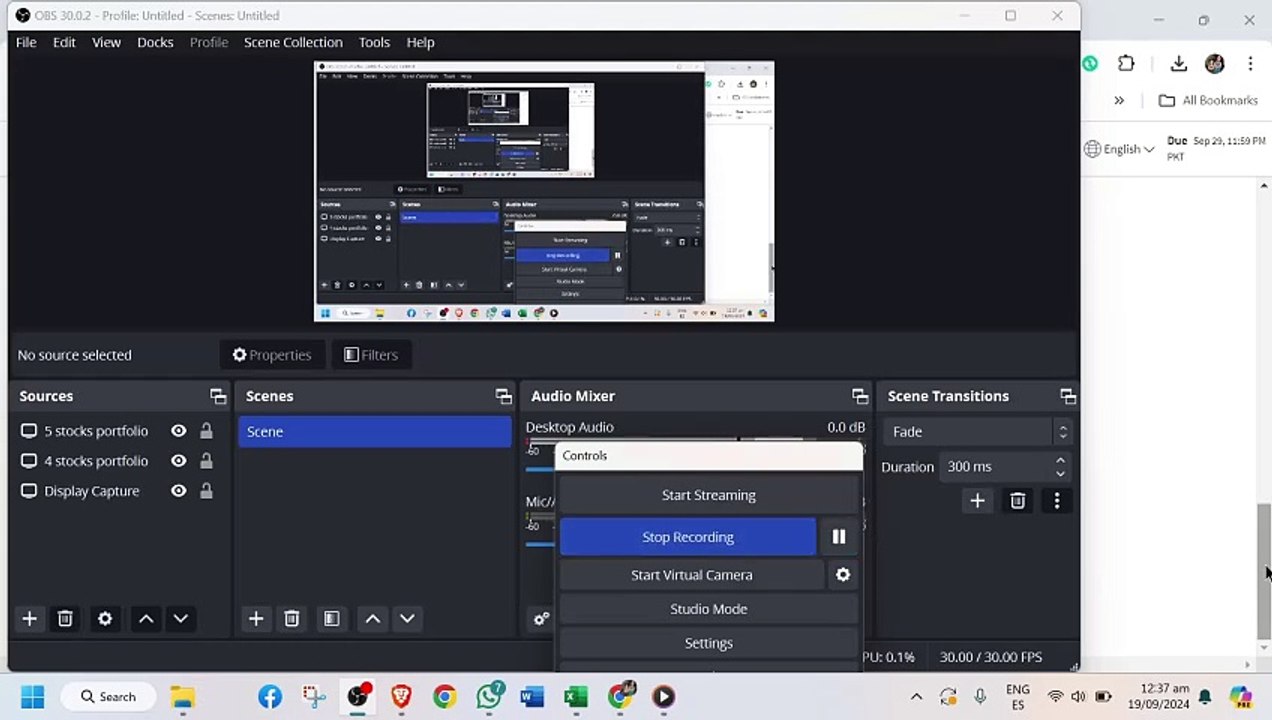The width and height of the screenshot is (1272, 720).
Task: Open the Tools menu
Action: 374,42
